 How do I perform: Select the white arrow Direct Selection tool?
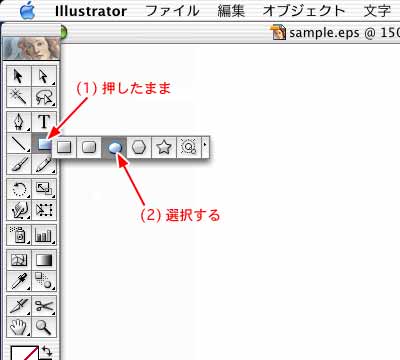[44, 76]
